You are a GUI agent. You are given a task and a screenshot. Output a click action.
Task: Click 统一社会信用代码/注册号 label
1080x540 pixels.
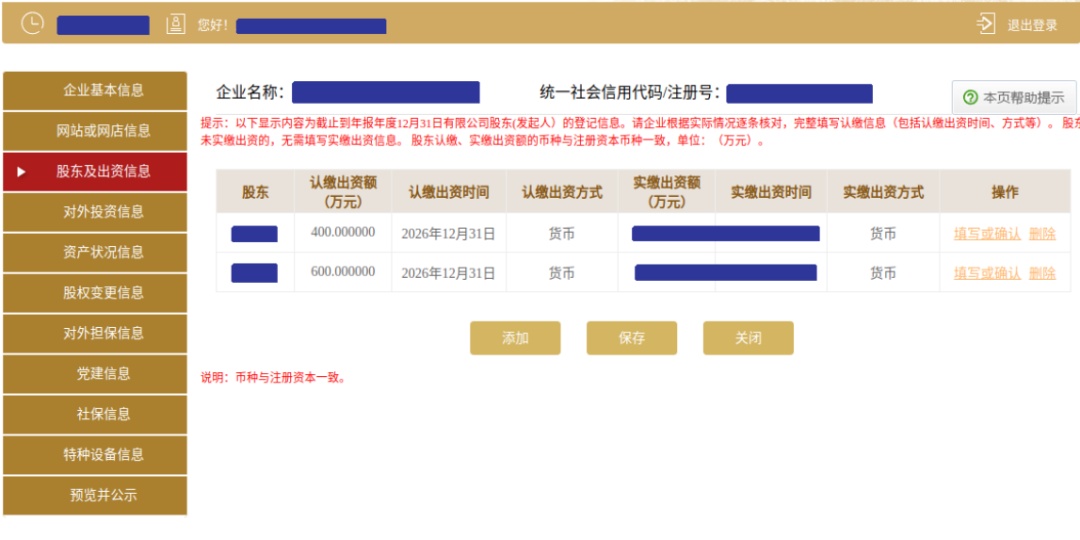630,93
